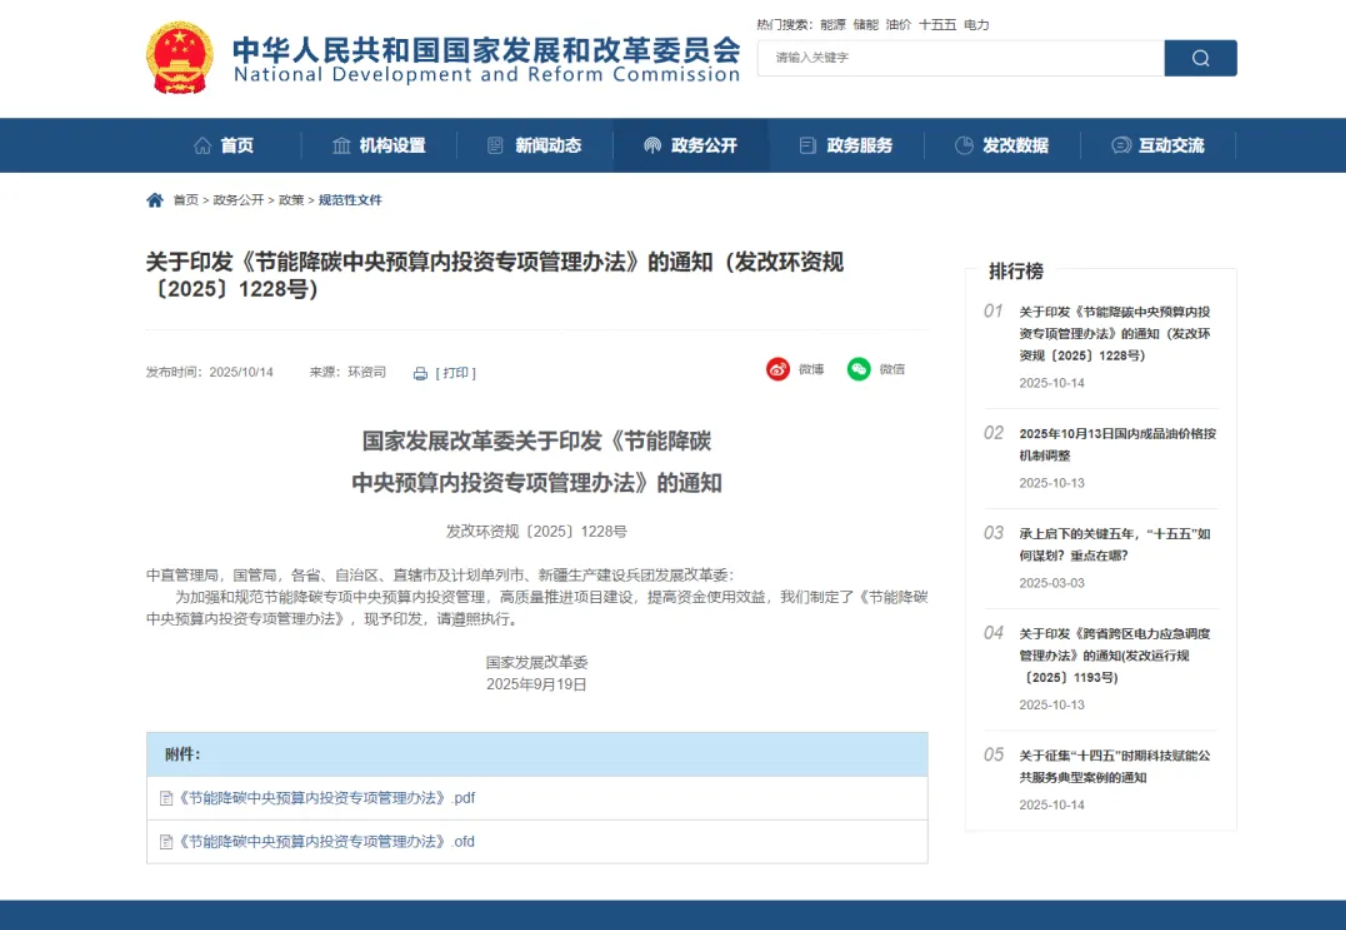Share via the Weibo icon
Image resolution: width=1346 pixels, height=930 pixels.
[x=778, y=369]
